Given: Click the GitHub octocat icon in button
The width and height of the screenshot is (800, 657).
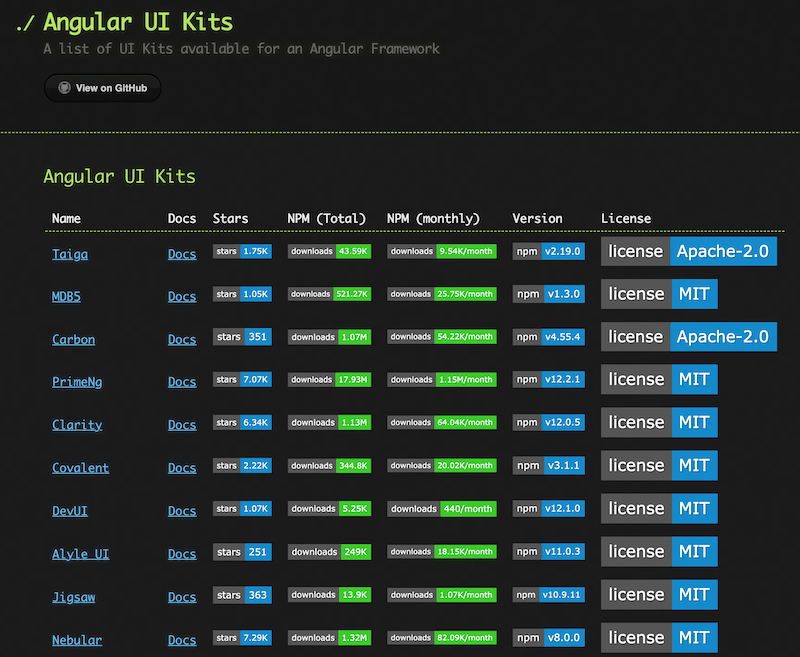Looking at the screenshot, I should tap(64, 88).
